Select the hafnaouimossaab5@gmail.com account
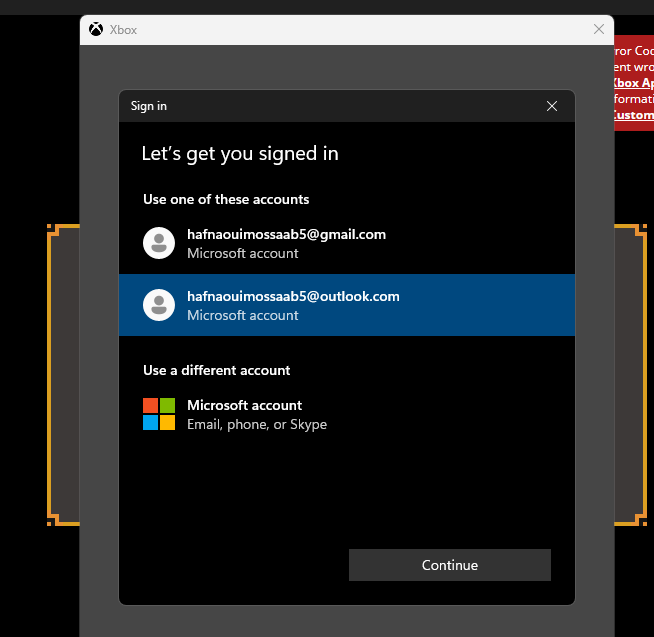The height and width of the screenshot is (637, 654). click(x=347, y=243)
